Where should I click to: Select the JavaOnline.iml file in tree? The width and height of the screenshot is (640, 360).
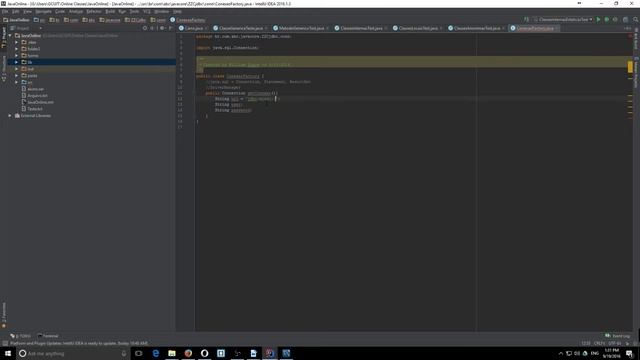point(40,102)
